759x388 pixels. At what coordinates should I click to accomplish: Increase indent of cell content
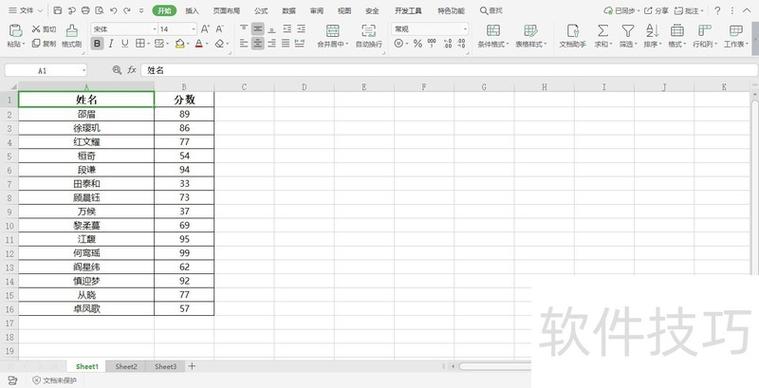(301, 29)
